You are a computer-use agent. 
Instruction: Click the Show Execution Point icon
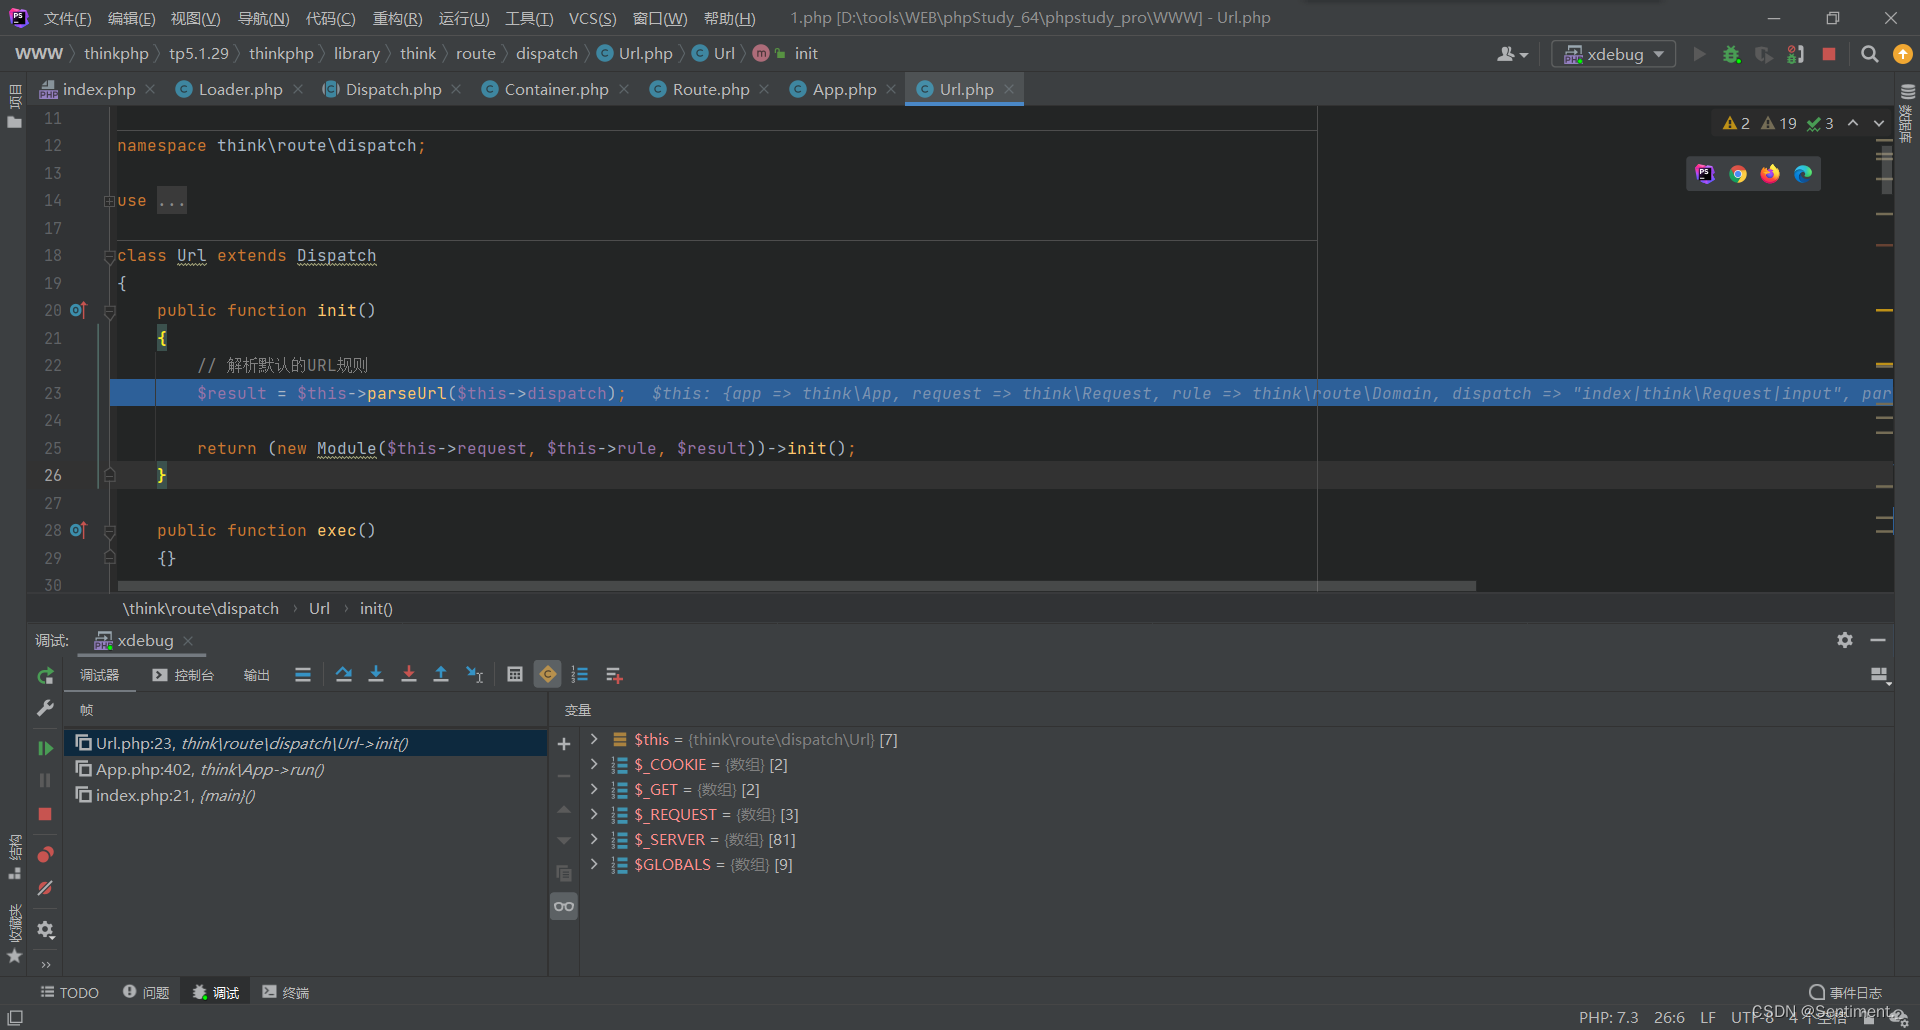pos(303,675)
